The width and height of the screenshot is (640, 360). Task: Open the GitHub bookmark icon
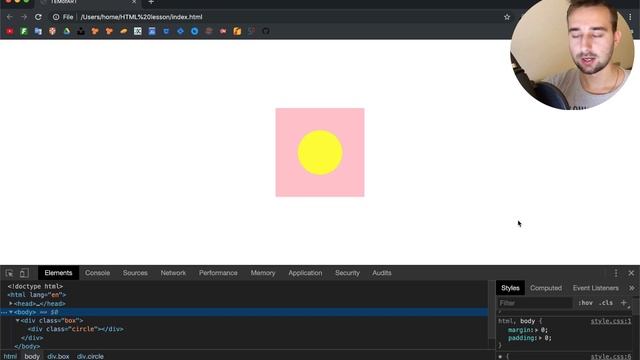266,31
